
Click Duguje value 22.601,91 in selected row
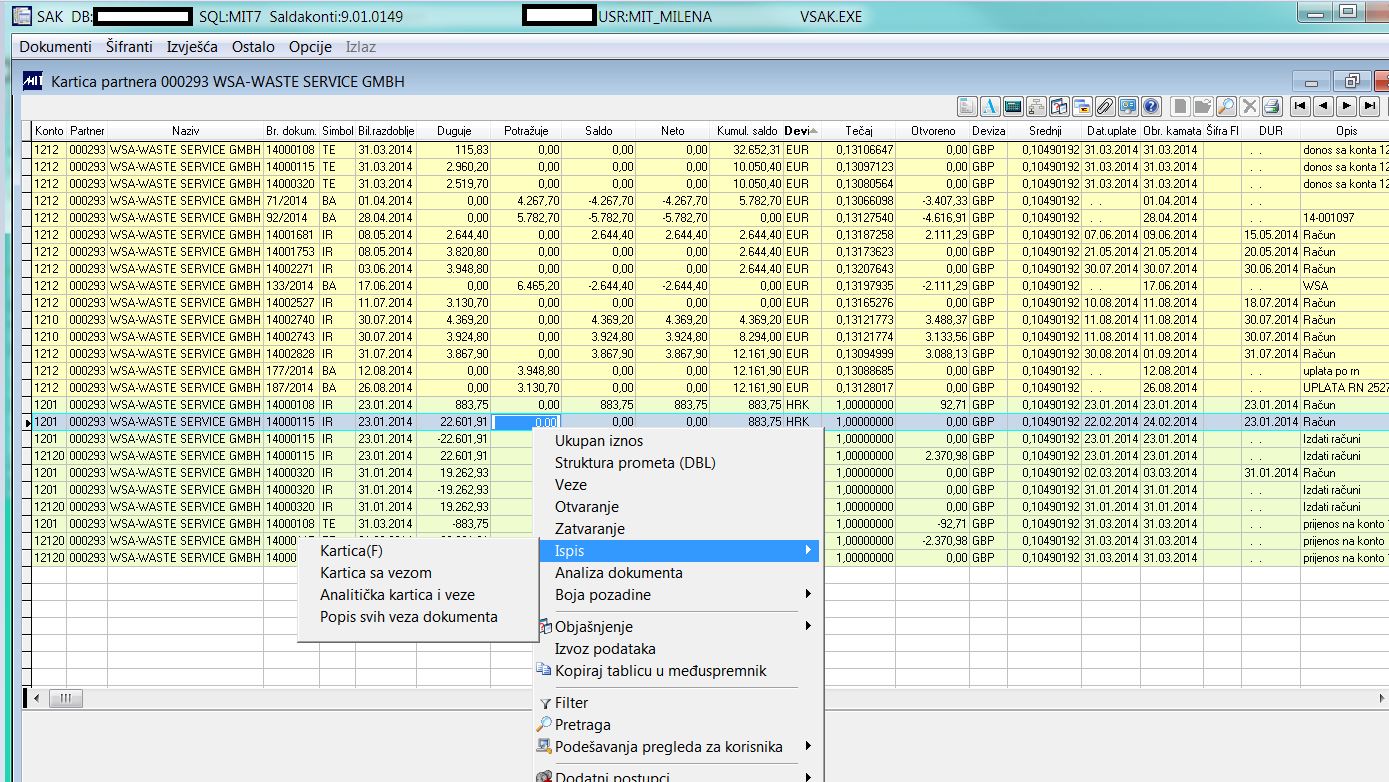454,422
